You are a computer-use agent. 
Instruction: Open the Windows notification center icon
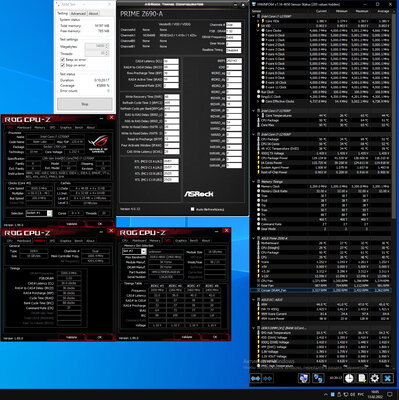pos(391,394)
